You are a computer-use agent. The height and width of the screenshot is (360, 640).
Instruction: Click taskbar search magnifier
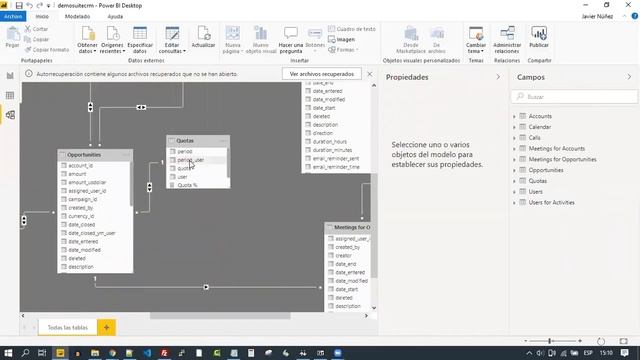point(25,353)
